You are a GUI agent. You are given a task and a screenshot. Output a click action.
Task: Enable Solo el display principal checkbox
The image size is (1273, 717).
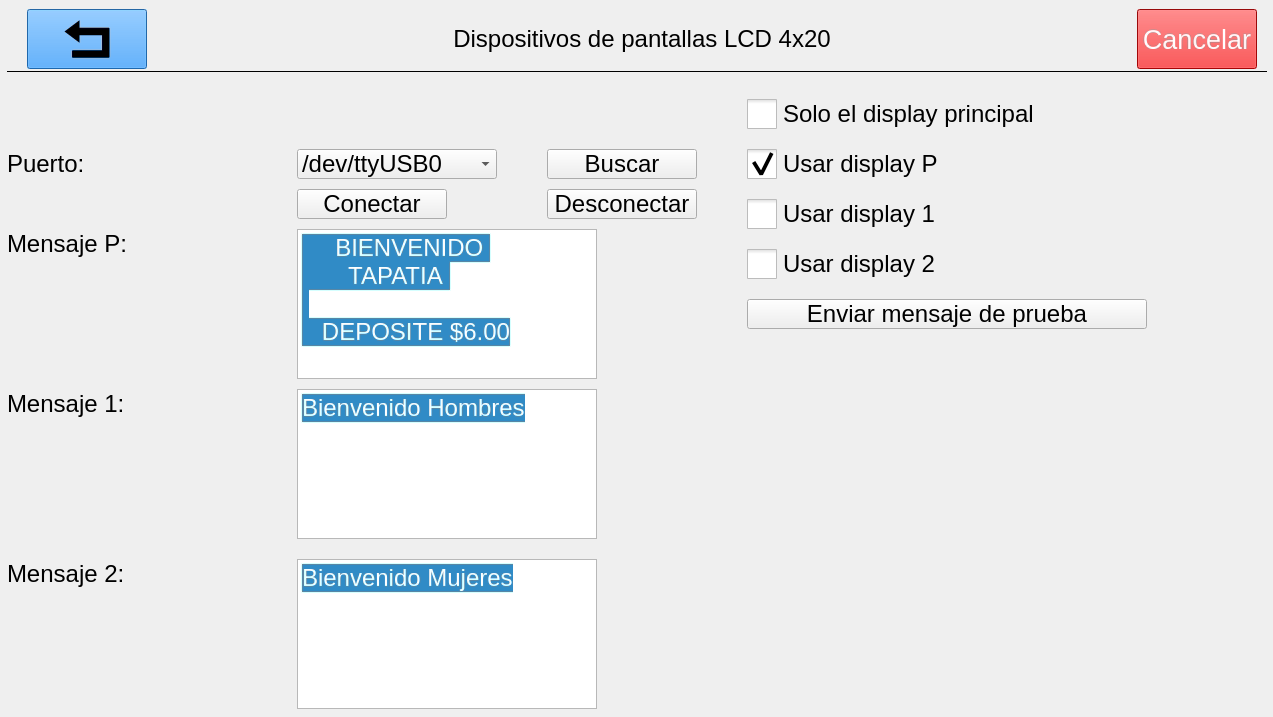[x=762, y=114]
